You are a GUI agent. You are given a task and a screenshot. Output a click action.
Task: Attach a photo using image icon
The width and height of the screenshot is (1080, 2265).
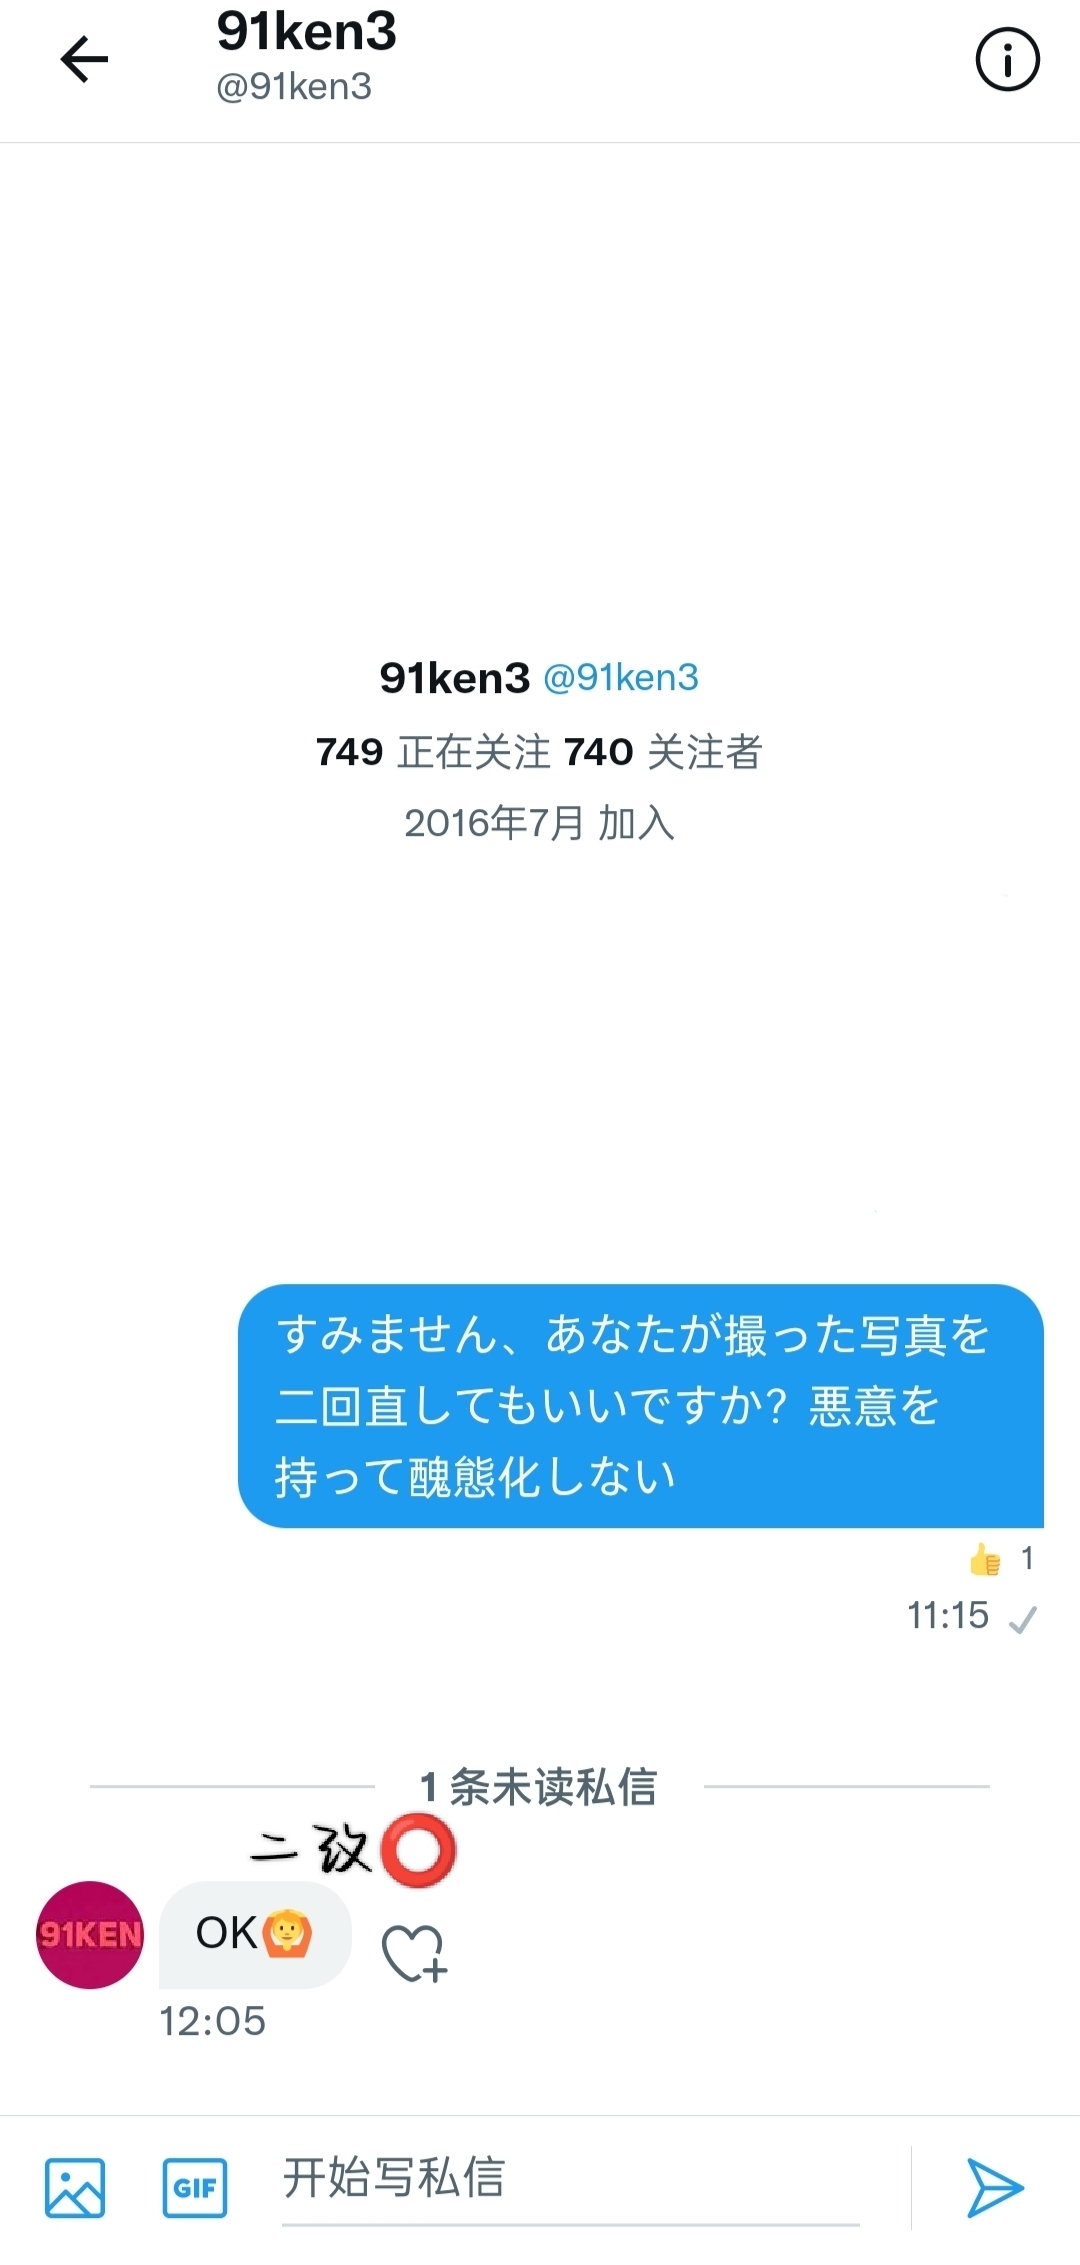tap(75, 2187)
